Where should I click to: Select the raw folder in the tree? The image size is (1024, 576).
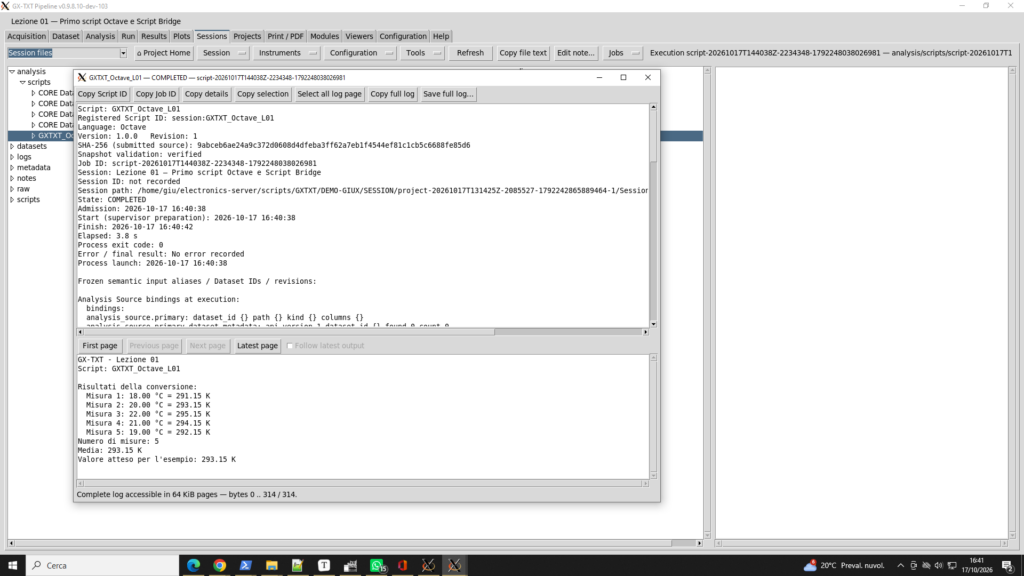click(x=24, y=189)
